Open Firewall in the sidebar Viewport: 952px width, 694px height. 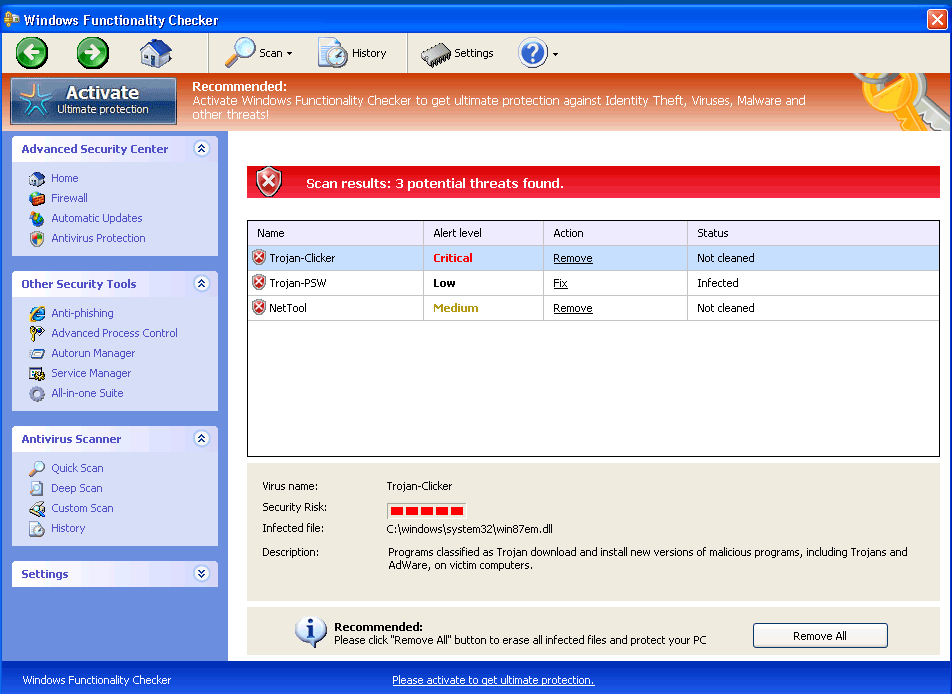[x=69, y=198]
